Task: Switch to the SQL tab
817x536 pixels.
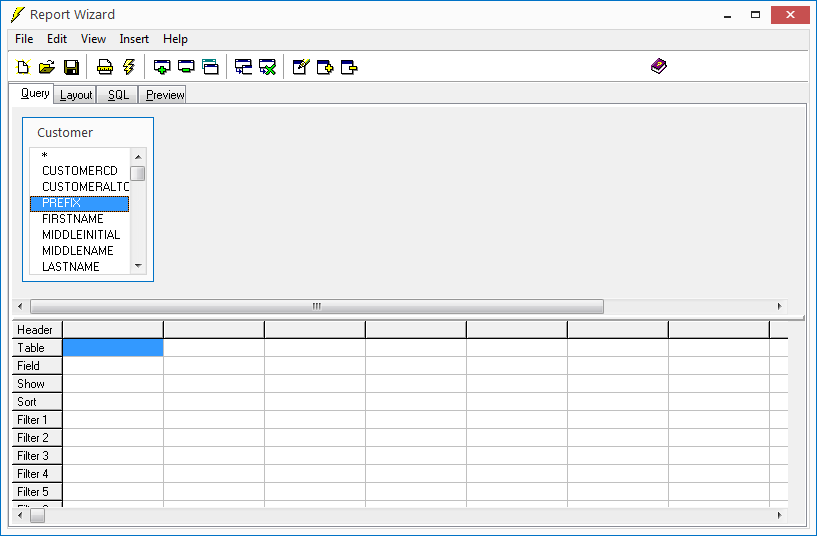Action: click(x=118, y=95)
